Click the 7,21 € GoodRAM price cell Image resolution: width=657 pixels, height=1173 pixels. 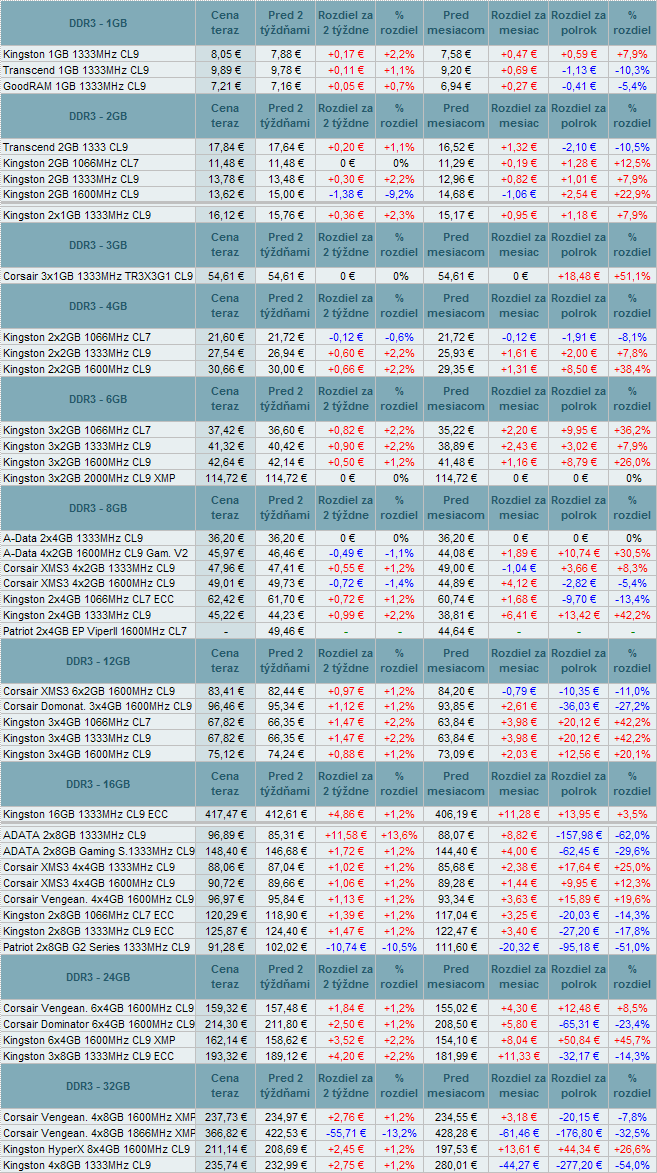pos(224,86)
